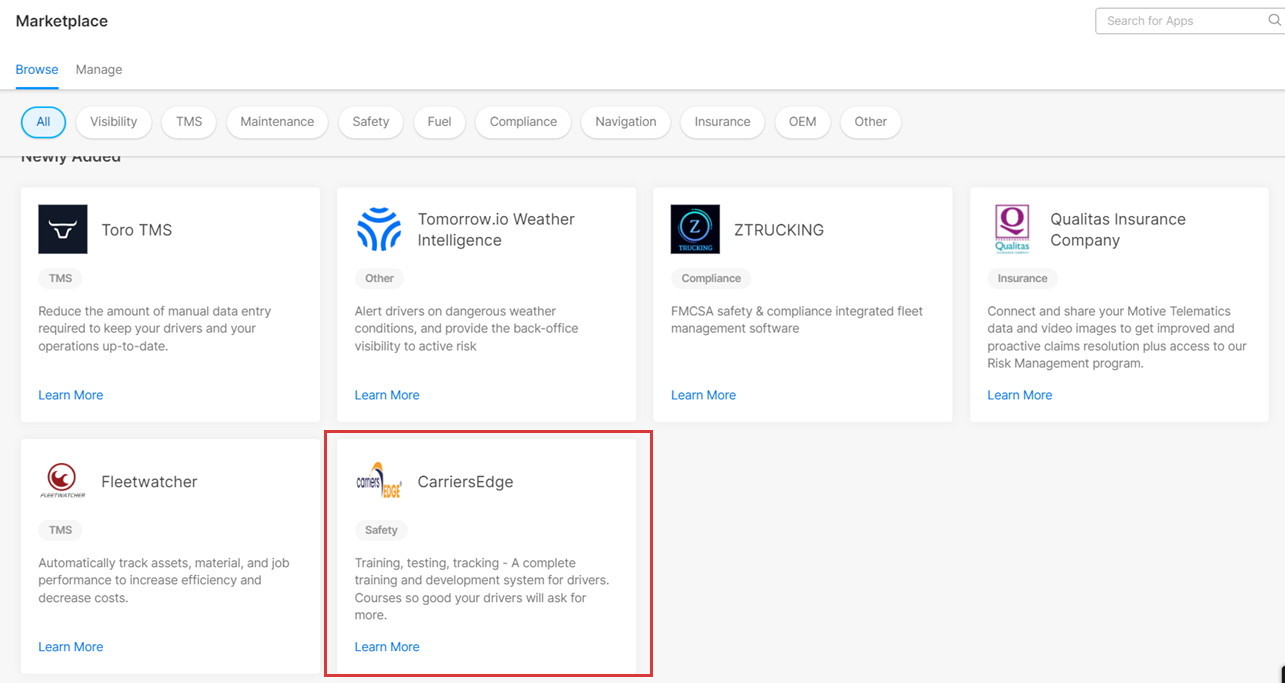Image resolution: width=1285 pixels, height=683 pixels.
Task: Click the Safety tag on CarriersEdge card
Action: click(x=381, y=530)
